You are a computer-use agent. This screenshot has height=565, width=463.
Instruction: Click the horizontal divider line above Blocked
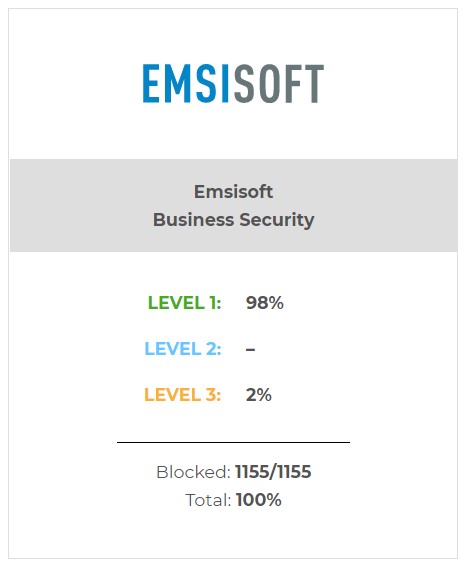(x=233, y=442)
